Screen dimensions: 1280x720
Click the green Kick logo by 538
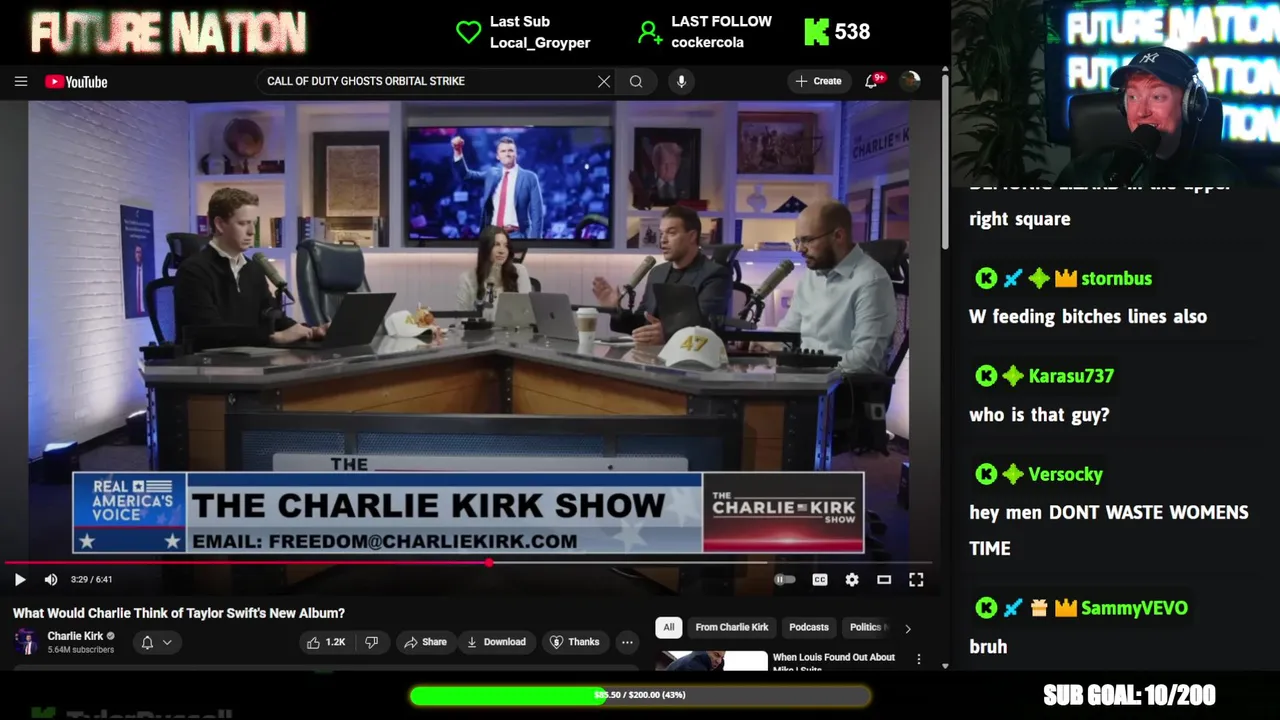pyautogui.click(x=817, y=32)
